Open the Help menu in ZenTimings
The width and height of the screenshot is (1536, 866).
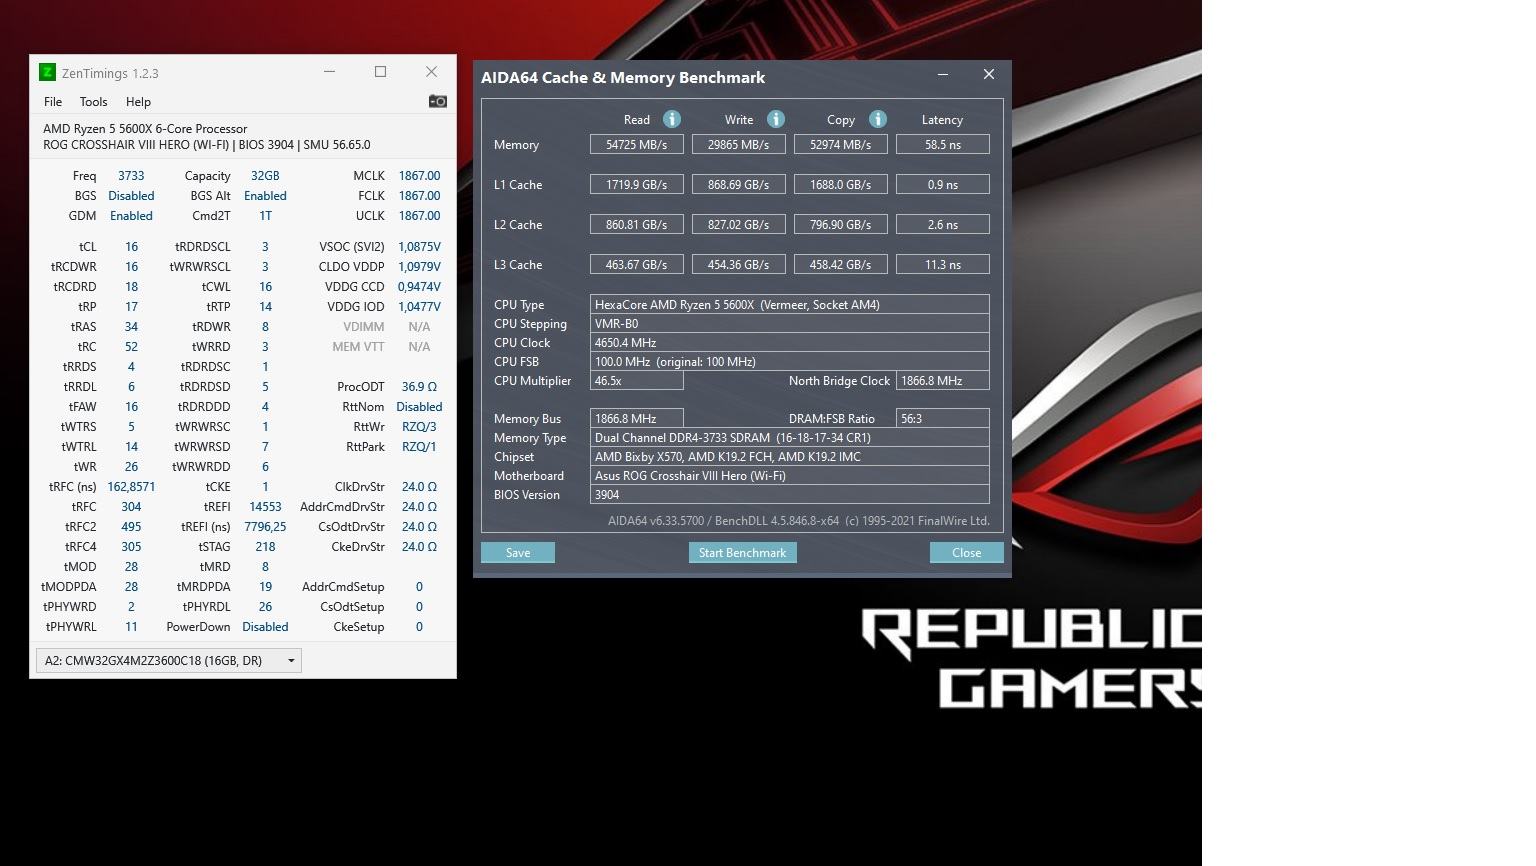[x=138, y=102]
